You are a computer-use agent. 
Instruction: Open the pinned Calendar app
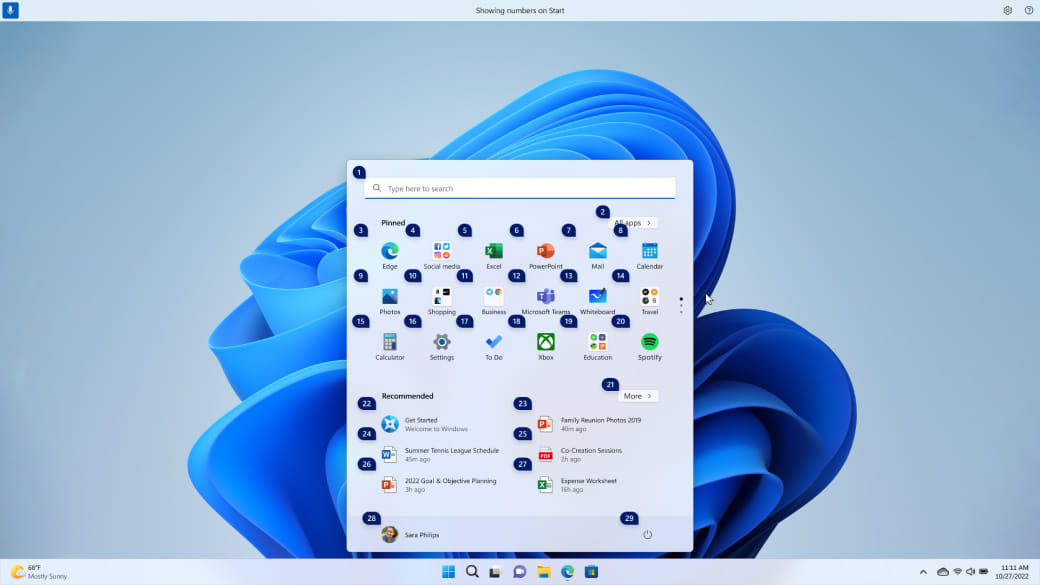[650, 252]
